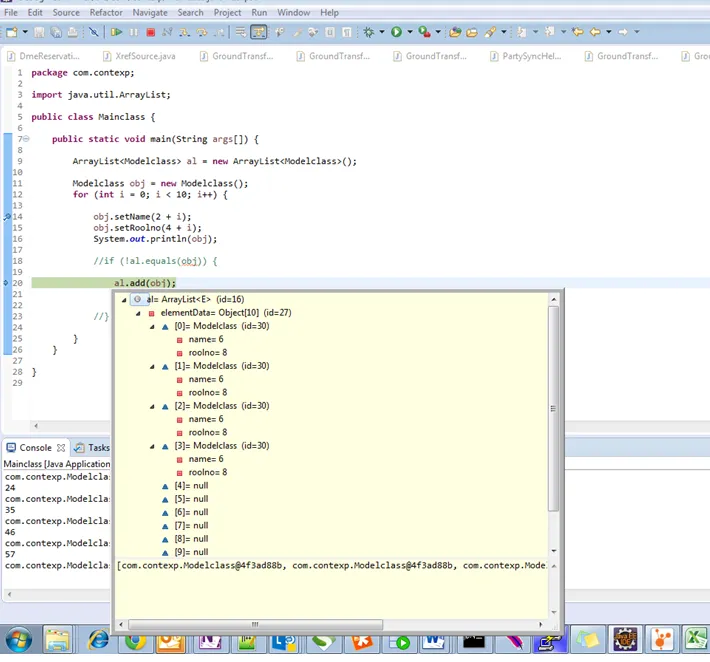Switch to the Tasks view tab
The image size is (710, 662).
click(97, 448)
